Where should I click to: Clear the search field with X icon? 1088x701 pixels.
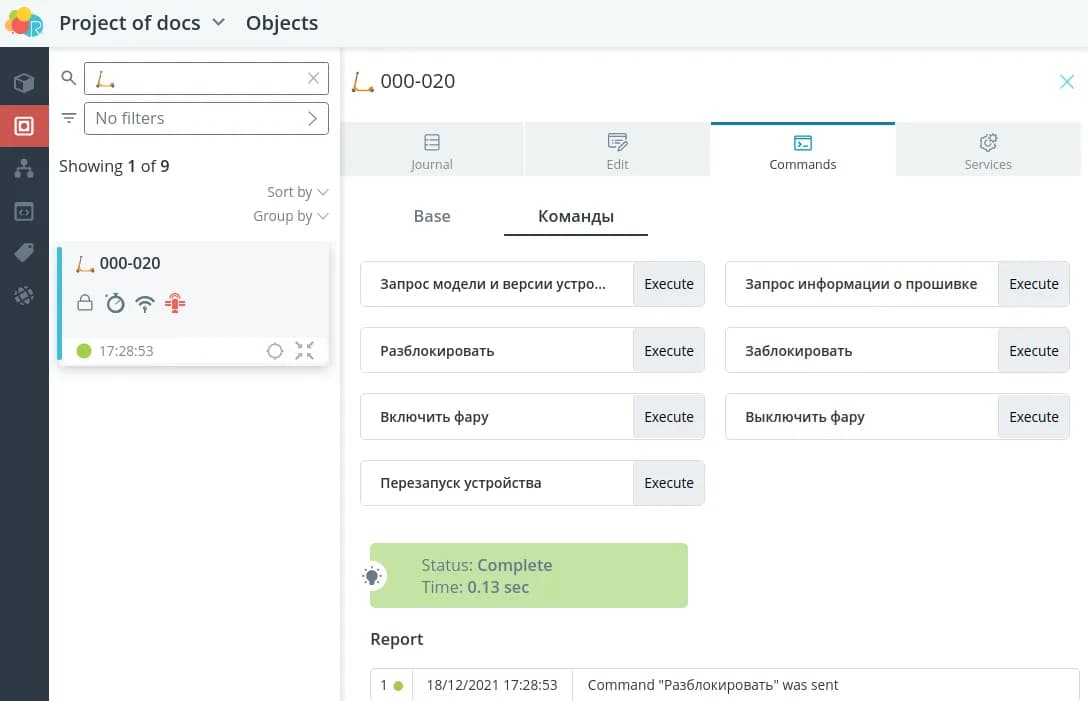tap(313, 78)
